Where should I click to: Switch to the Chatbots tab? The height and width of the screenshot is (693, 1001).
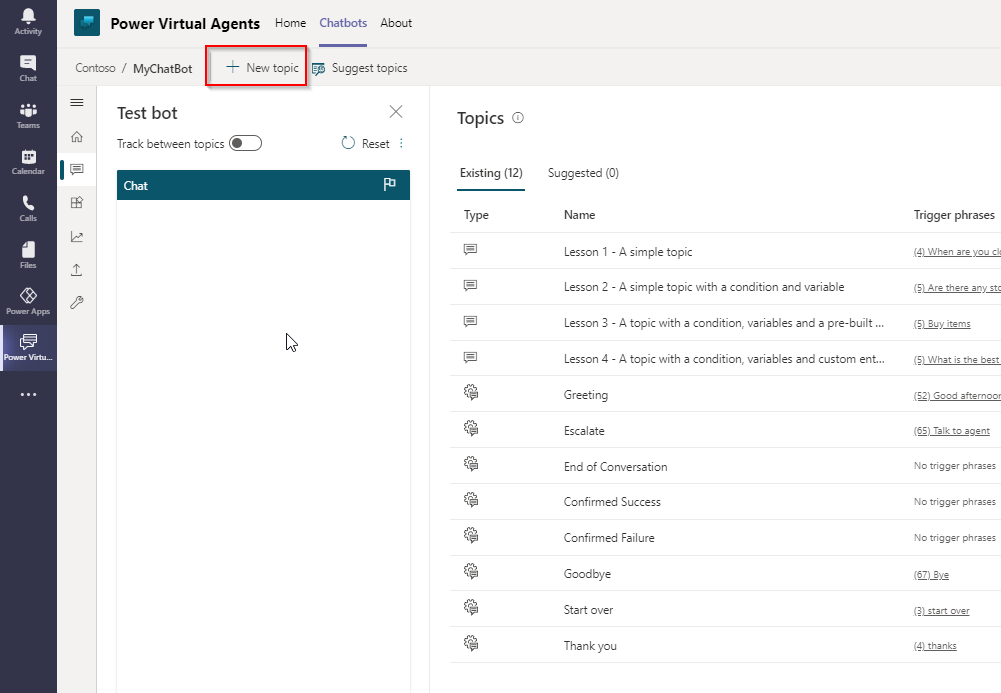click(x=343, y=23)
